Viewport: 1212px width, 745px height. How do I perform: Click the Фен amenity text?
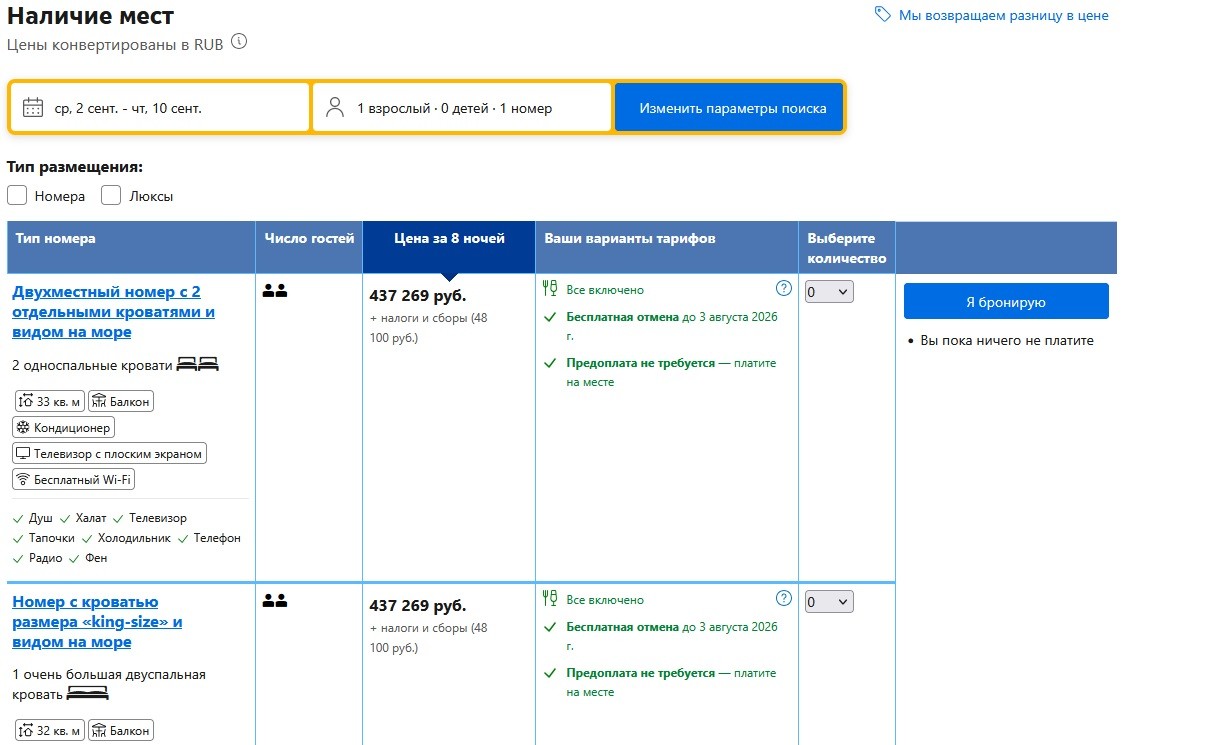tap(96, 558)
